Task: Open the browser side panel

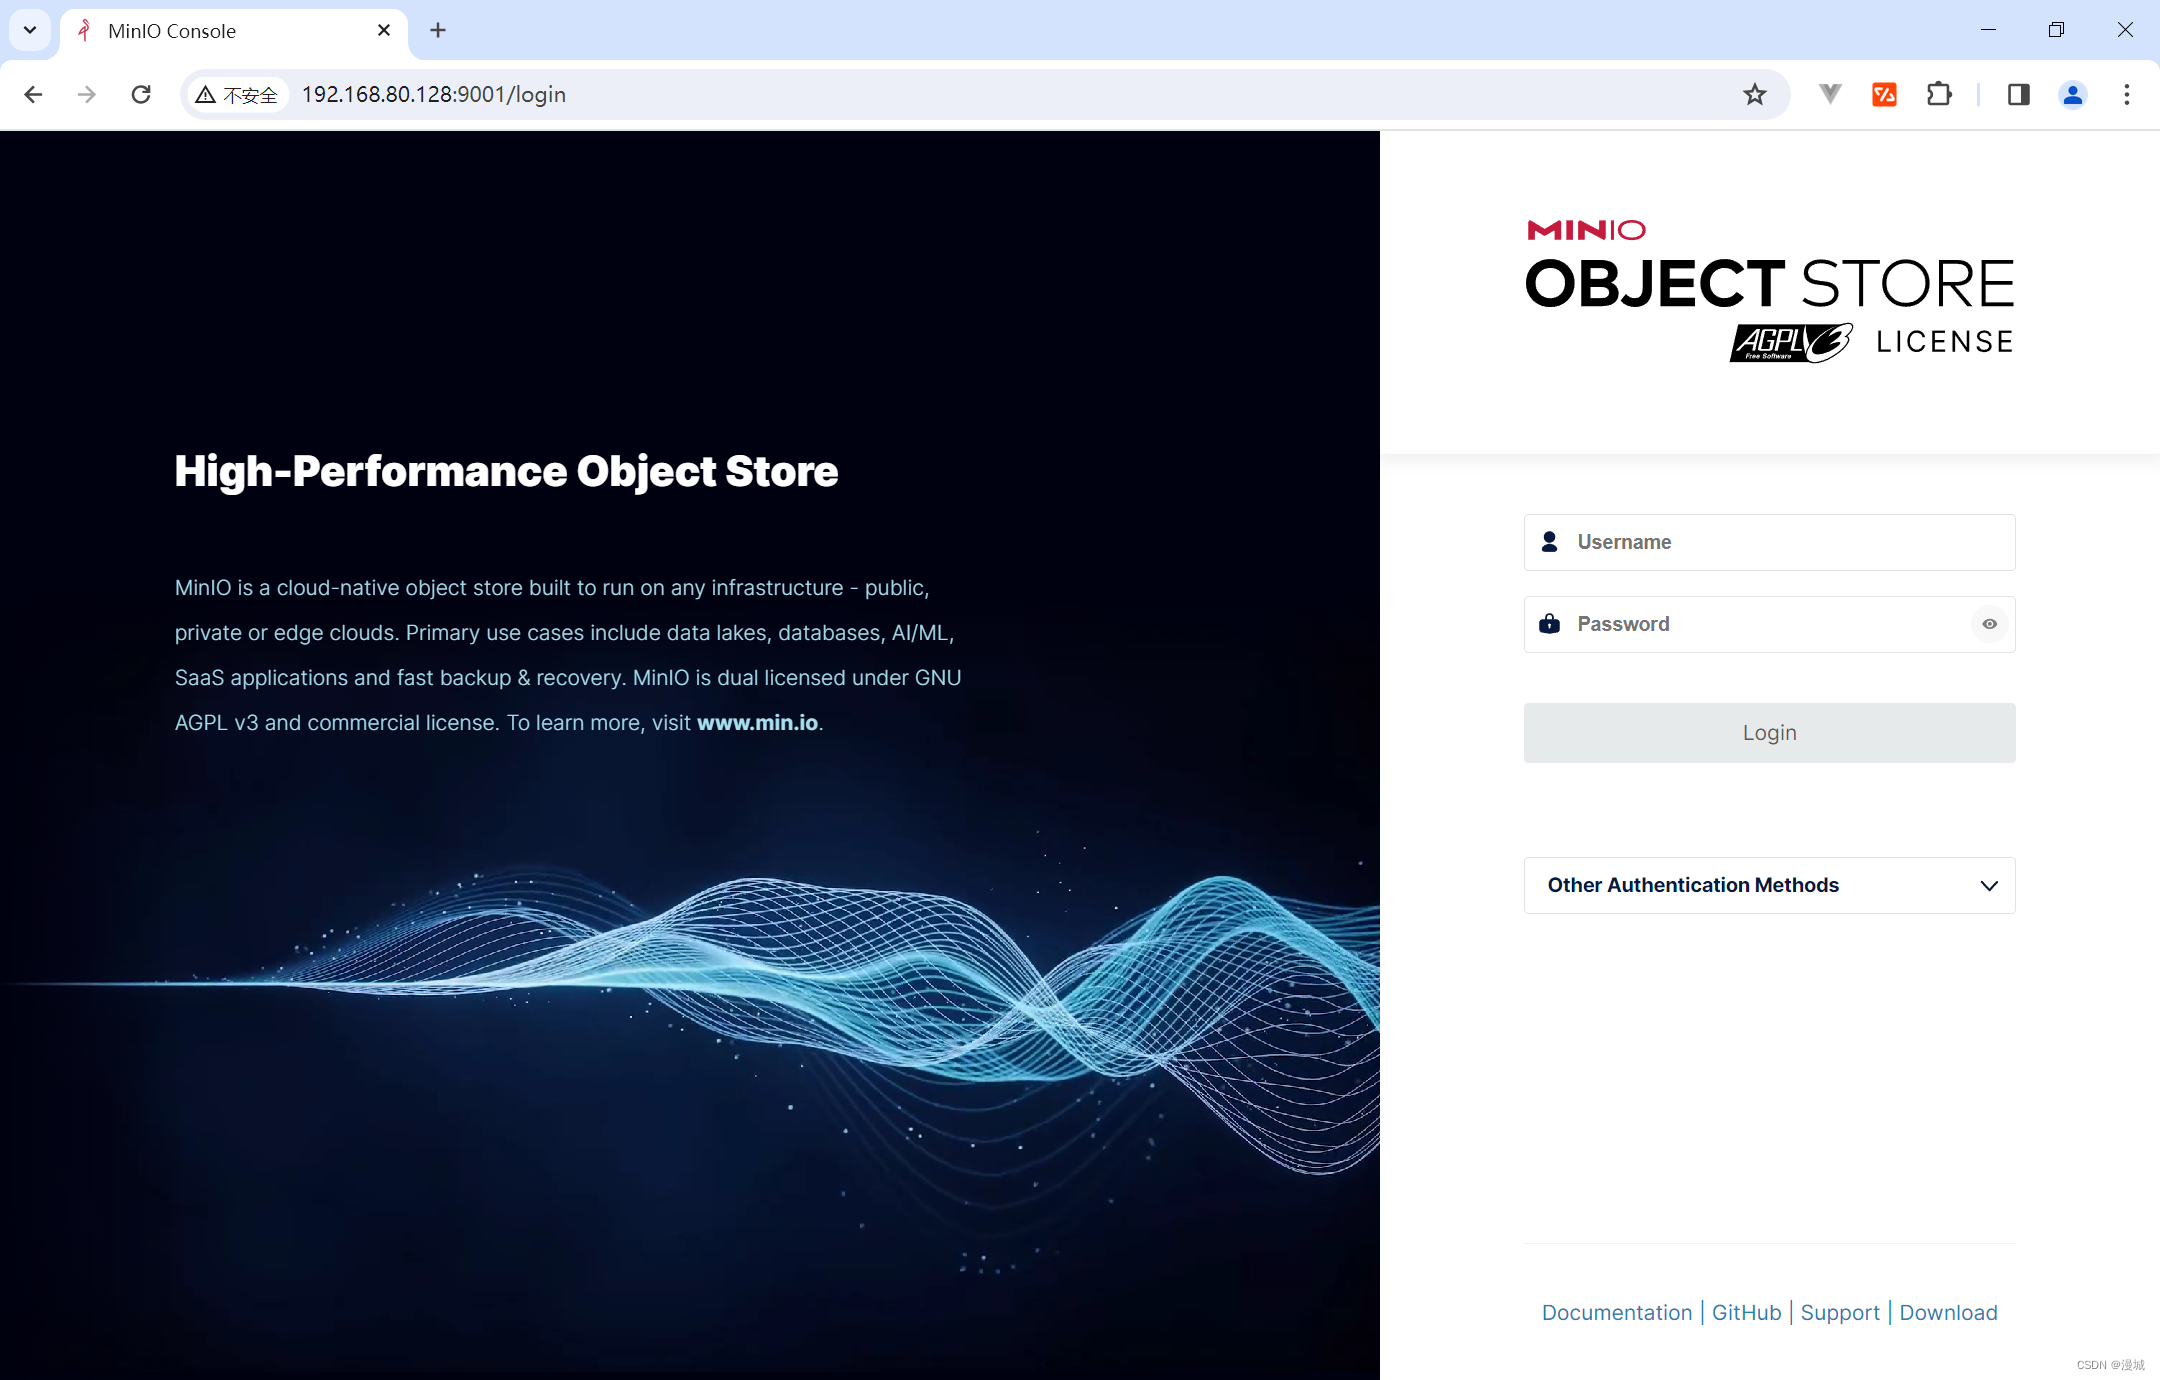Action: [2018, 95]
